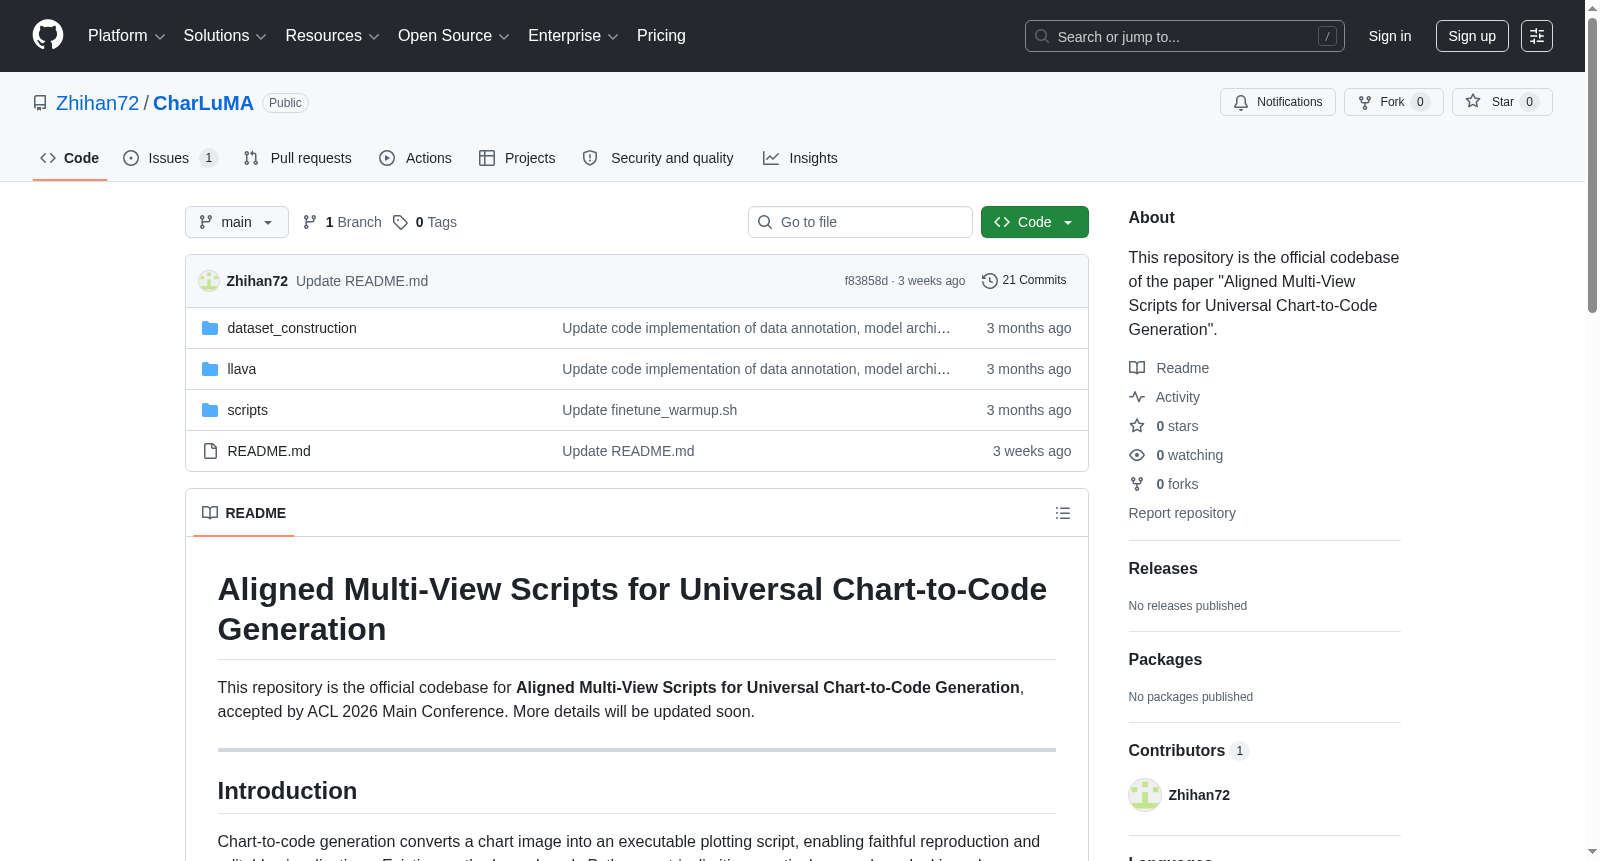
Task: Open the scripts folder
Action: [x=247, y=410]
